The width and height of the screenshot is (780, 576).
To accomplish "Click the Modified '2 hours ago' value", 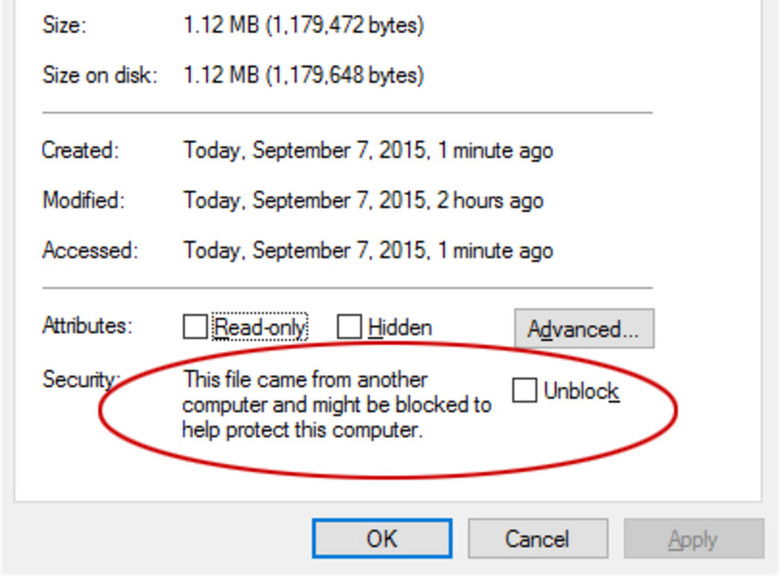I will [363, 200].
